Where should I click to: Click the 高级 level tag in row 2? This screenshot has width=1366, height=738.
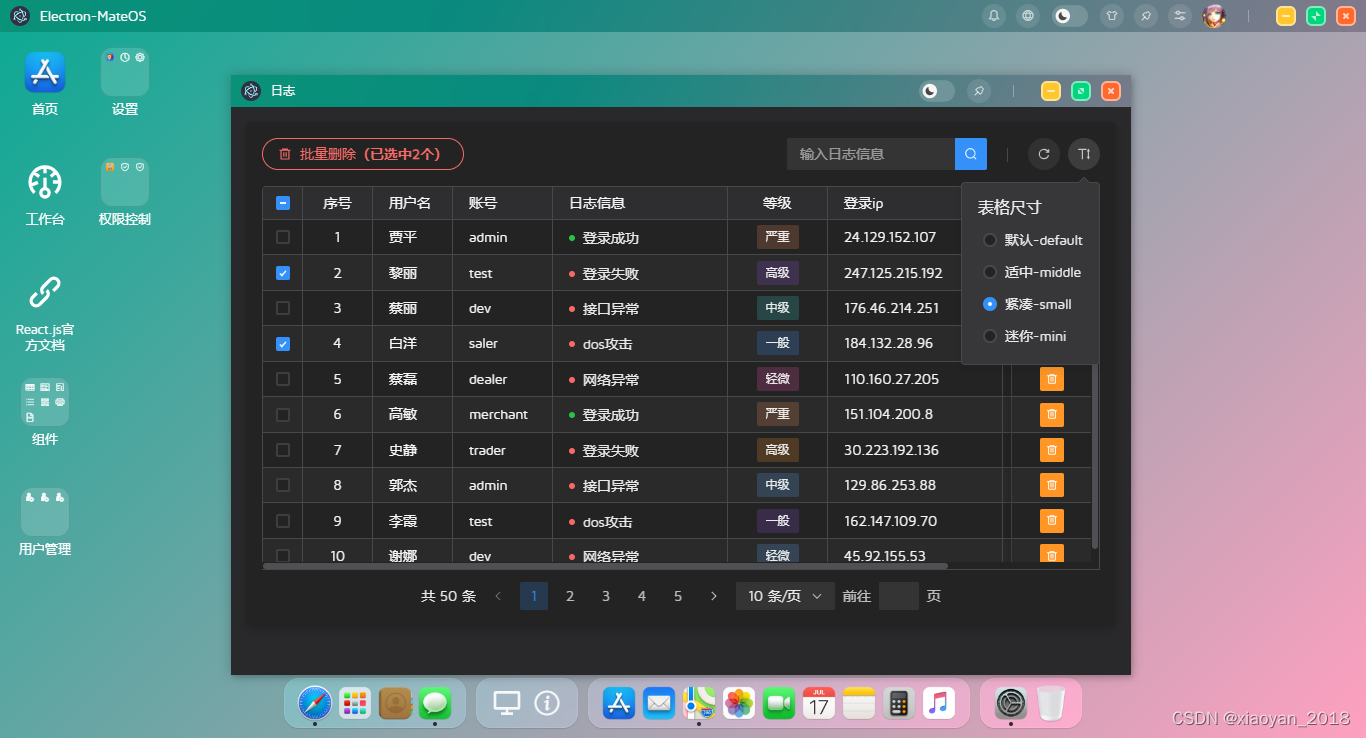(x=777, y=273)
